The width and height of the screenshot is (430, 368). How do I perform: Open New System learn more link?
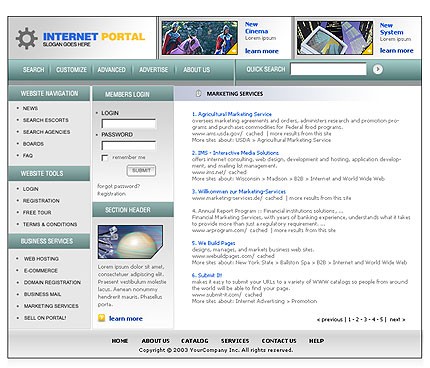(397, 50)
